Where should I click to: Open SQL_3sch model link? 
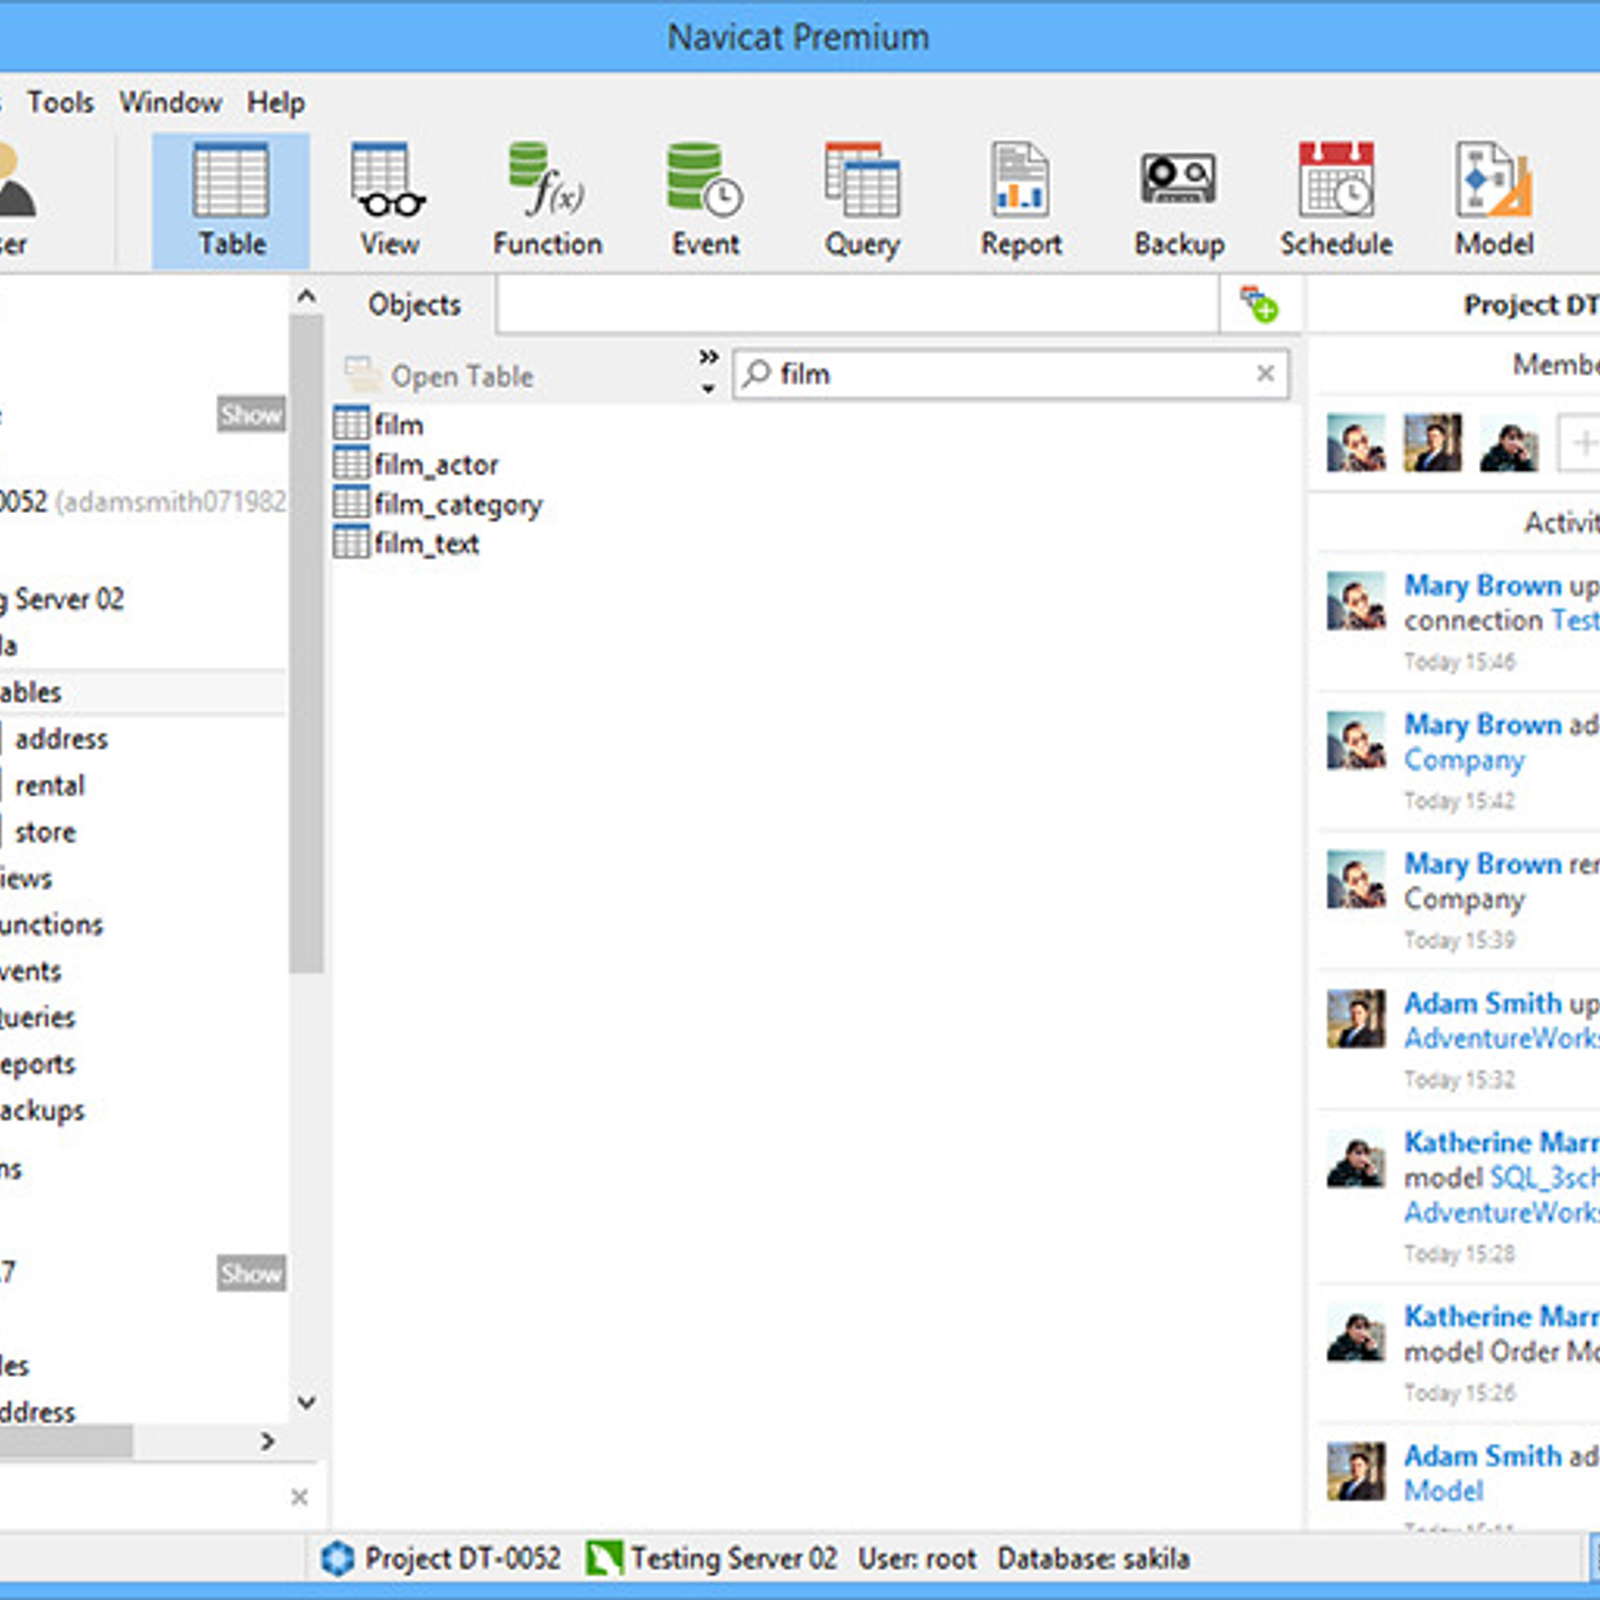[1545, 1177]
